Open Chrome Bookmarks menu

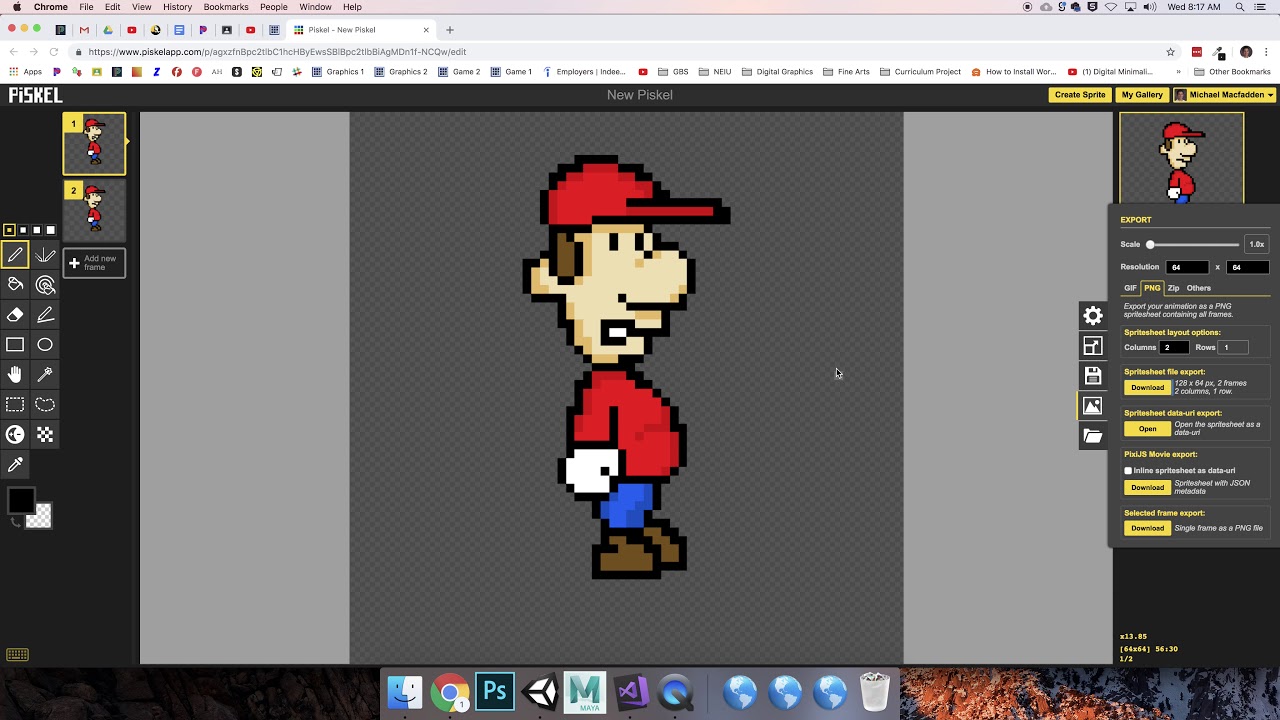226,7
